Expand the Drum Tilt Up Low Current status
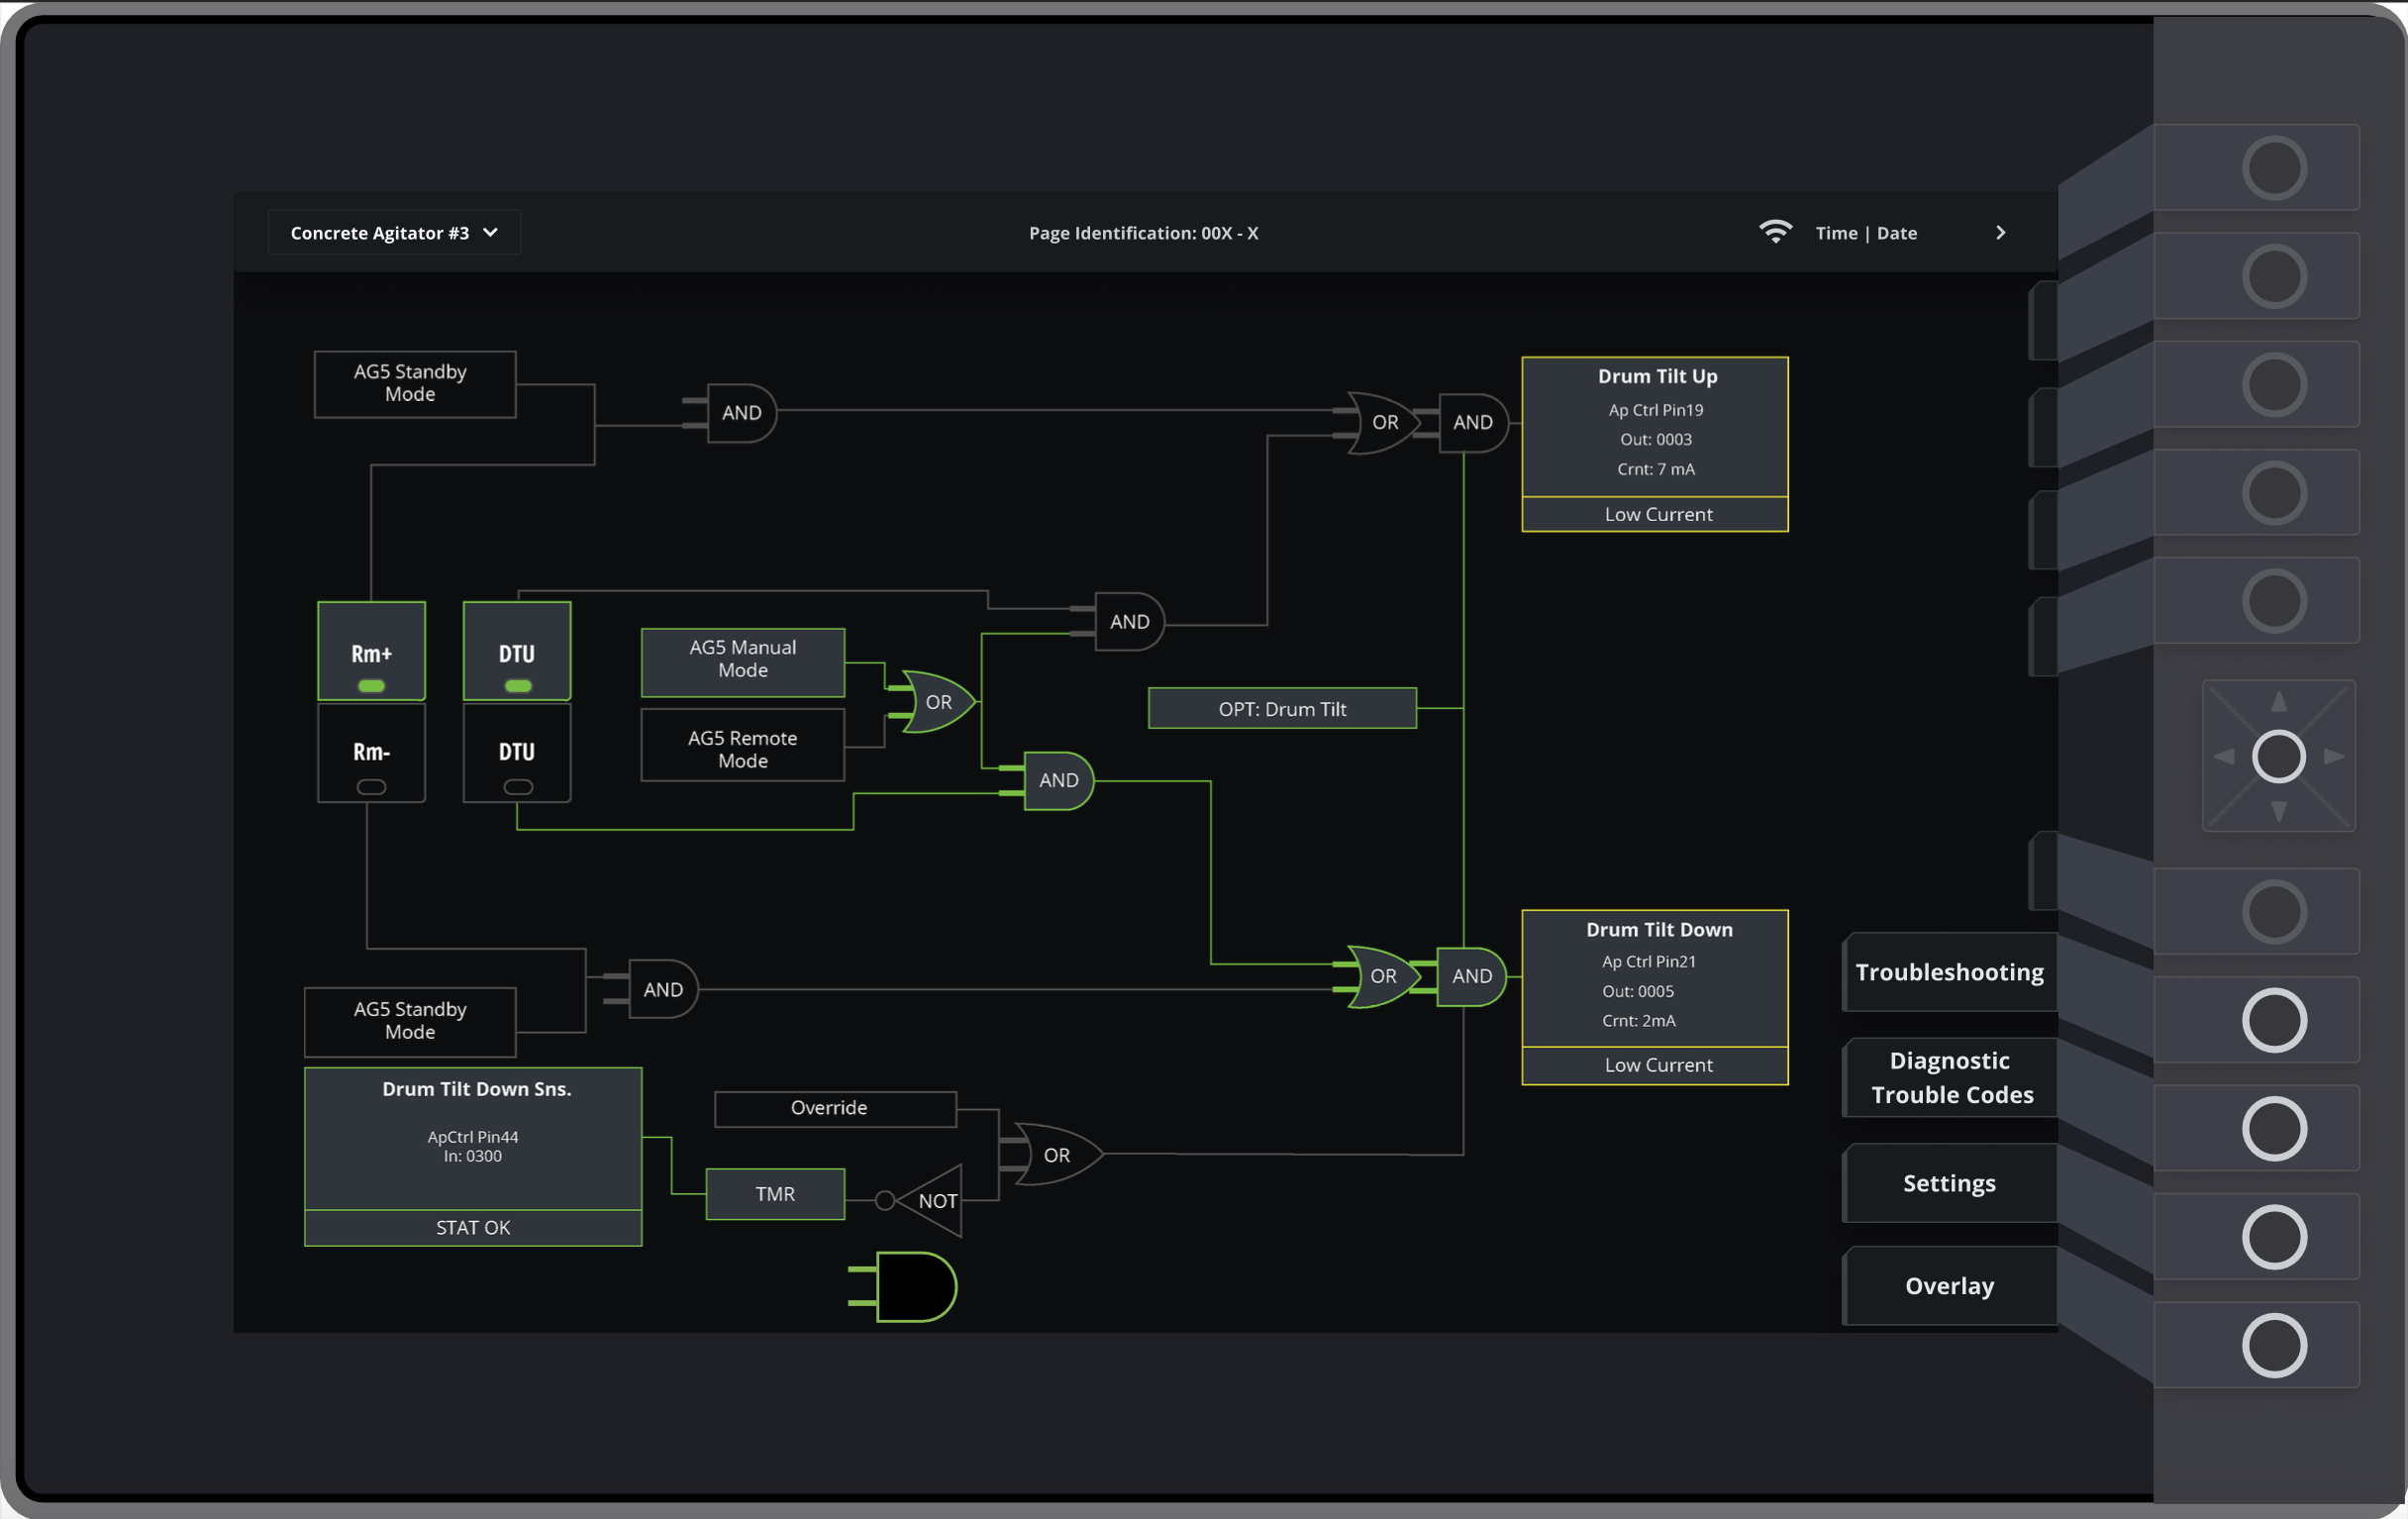 click(x=1656, y=514)
